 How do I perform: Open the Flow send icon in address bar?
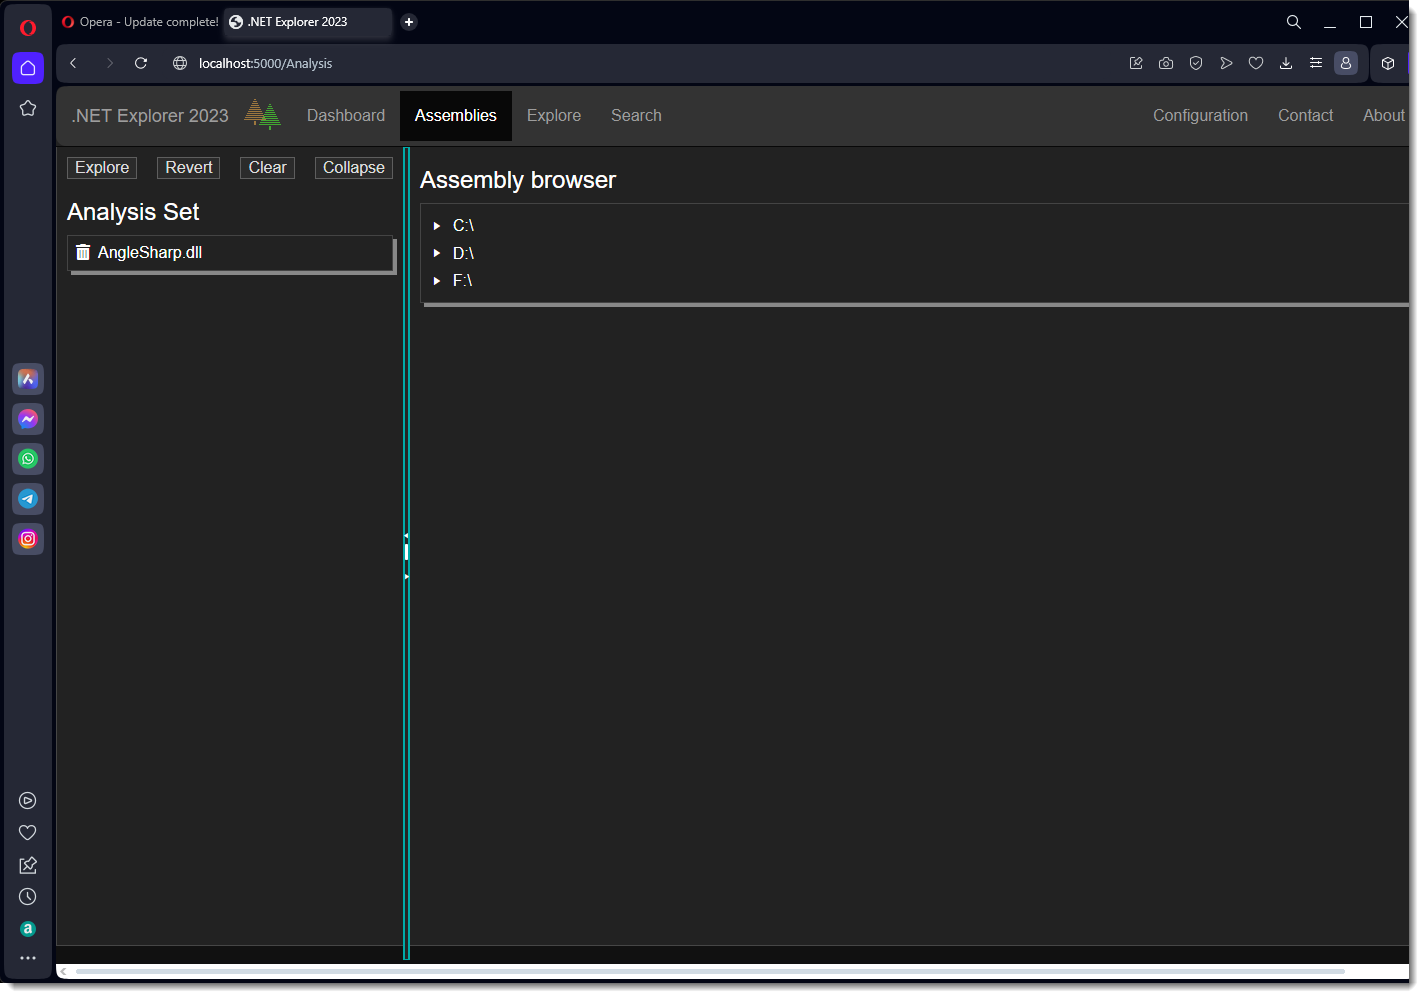[1226, 63]
